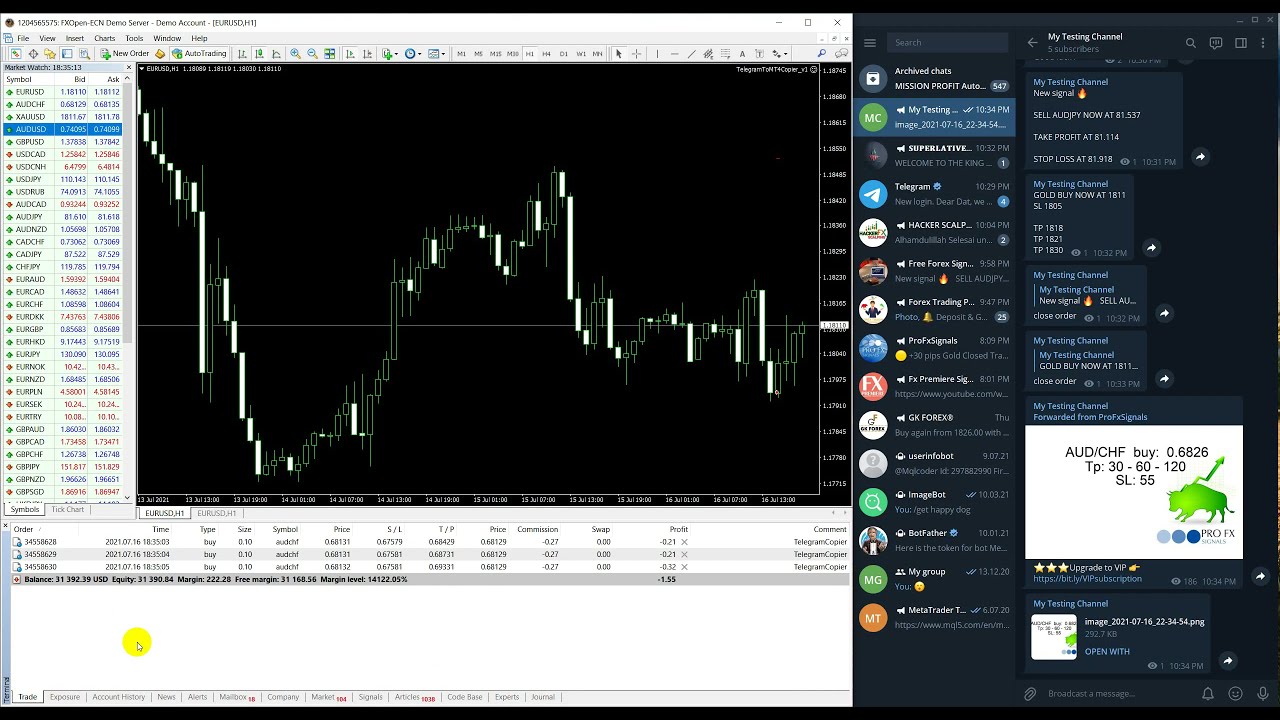
Task: Open channel discussion comments icon in Telegram
Action: pyautogui.click(x=1216, y=43)
